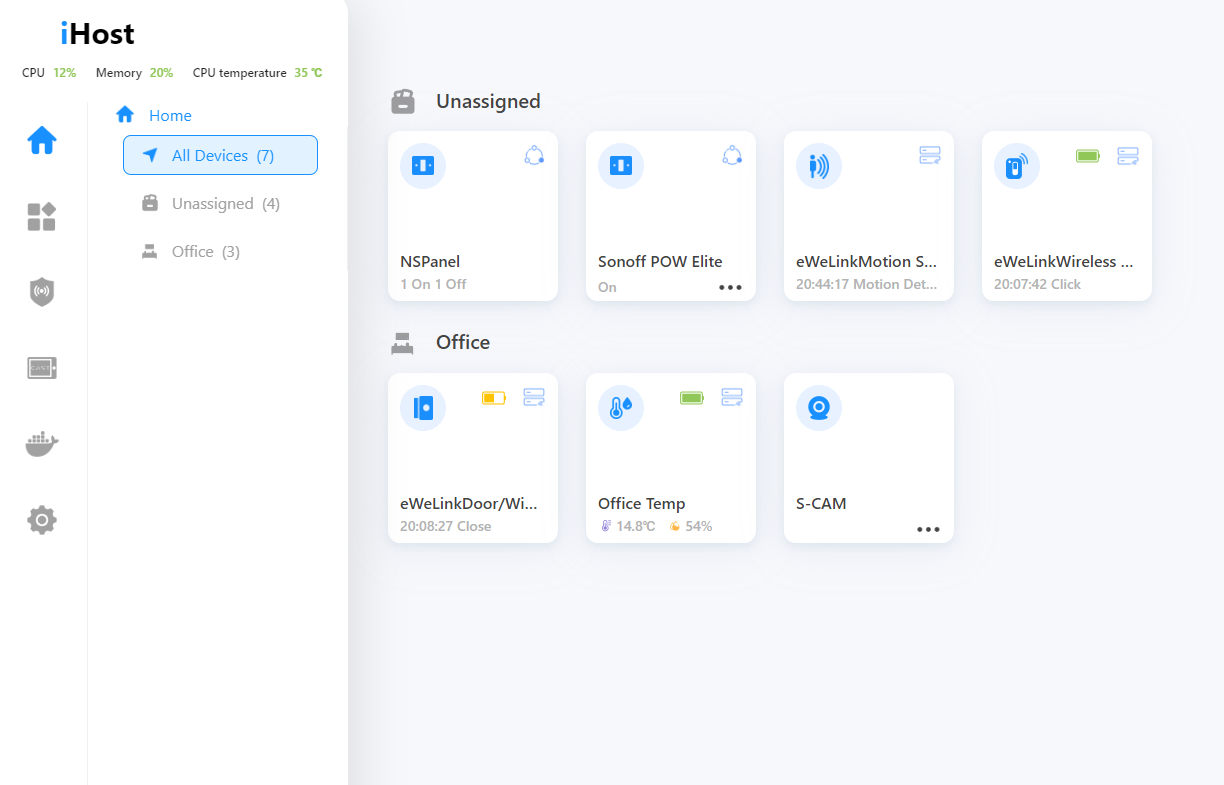
Task: Click the Sonoff POW Elite device icon
Action: tap(621, 166)
